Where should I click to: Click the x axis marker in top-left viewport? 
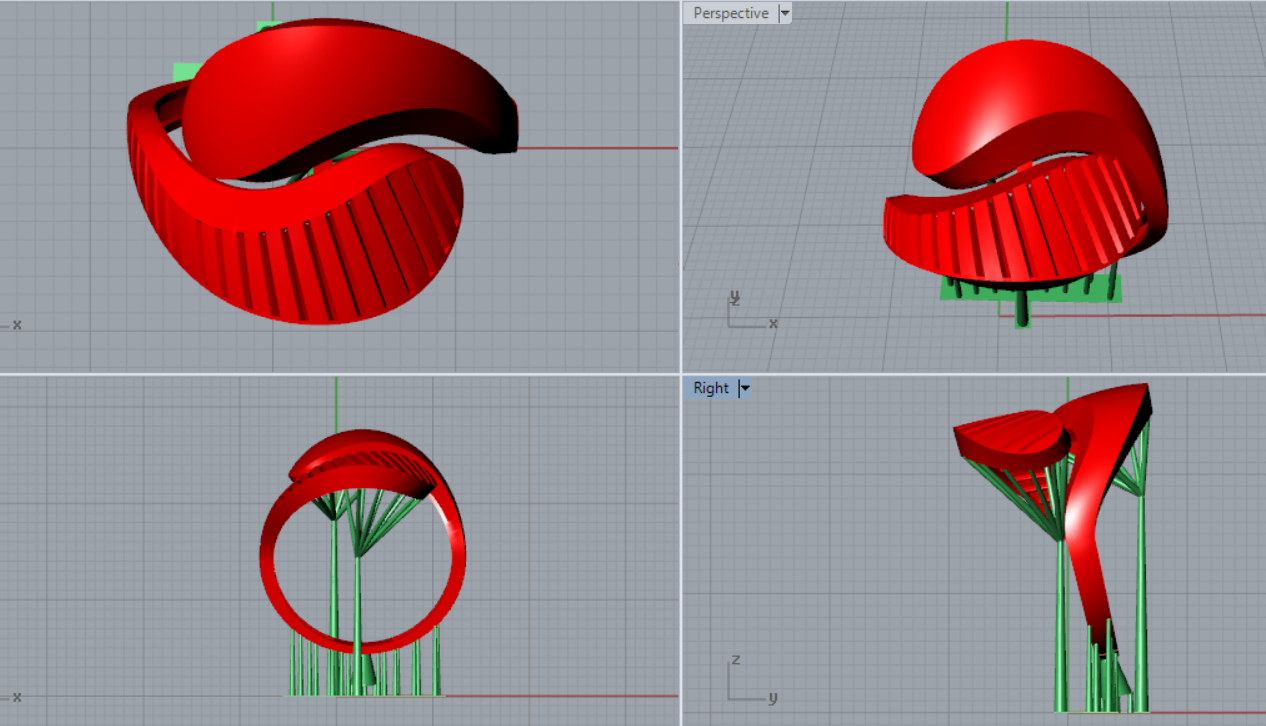(15, 325)
